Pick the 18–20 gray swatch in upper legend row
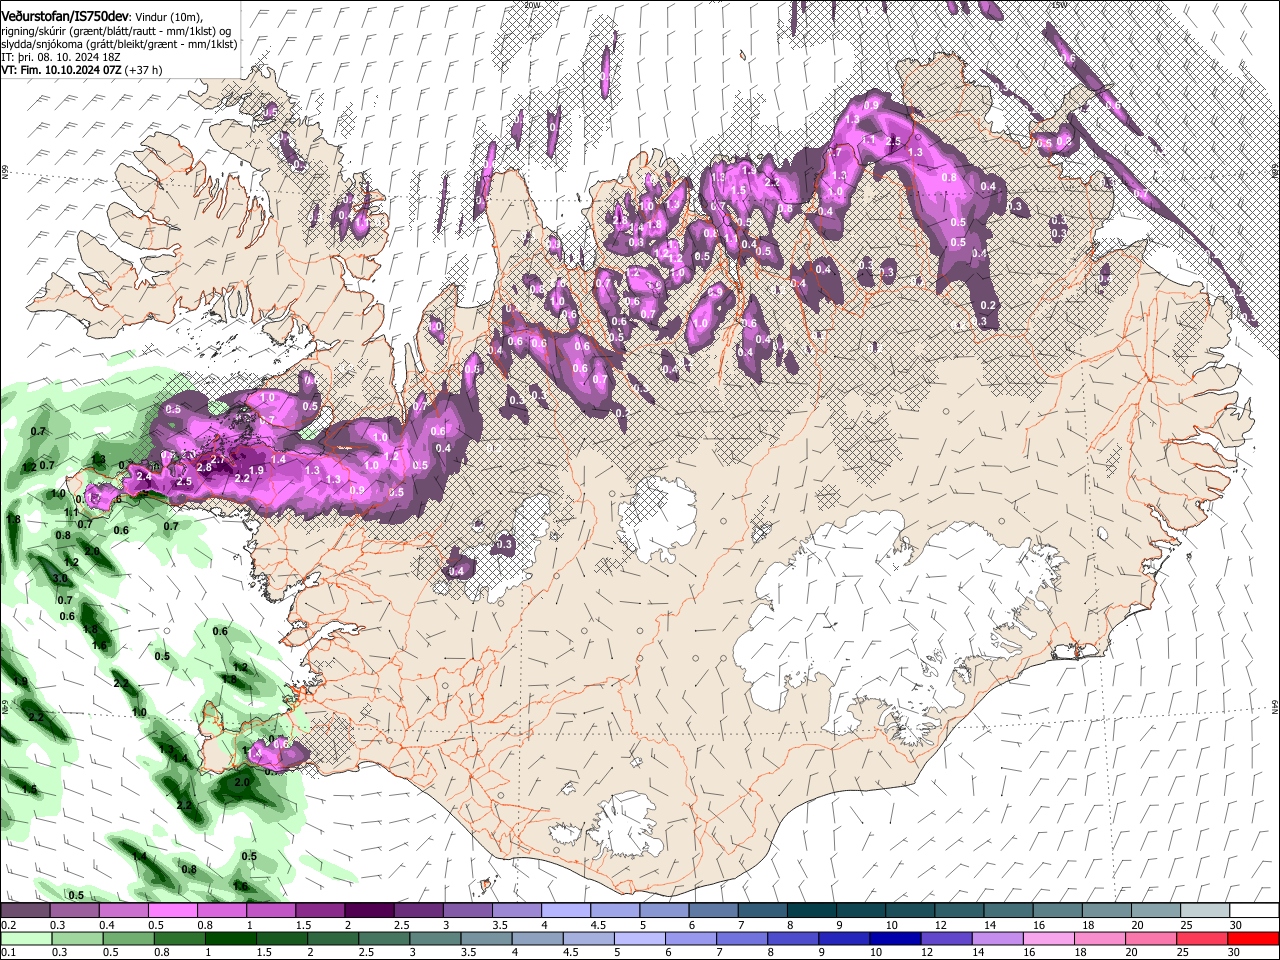Viewport: 1280px width, 960px height. click(1106, 911)
